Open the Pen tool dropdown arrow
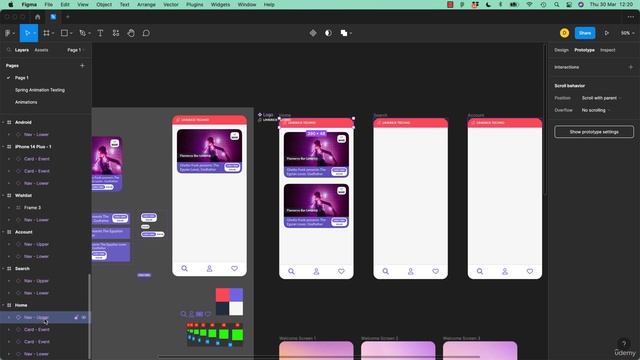Screen dimensions: 640x360 (x=89, y=33)
